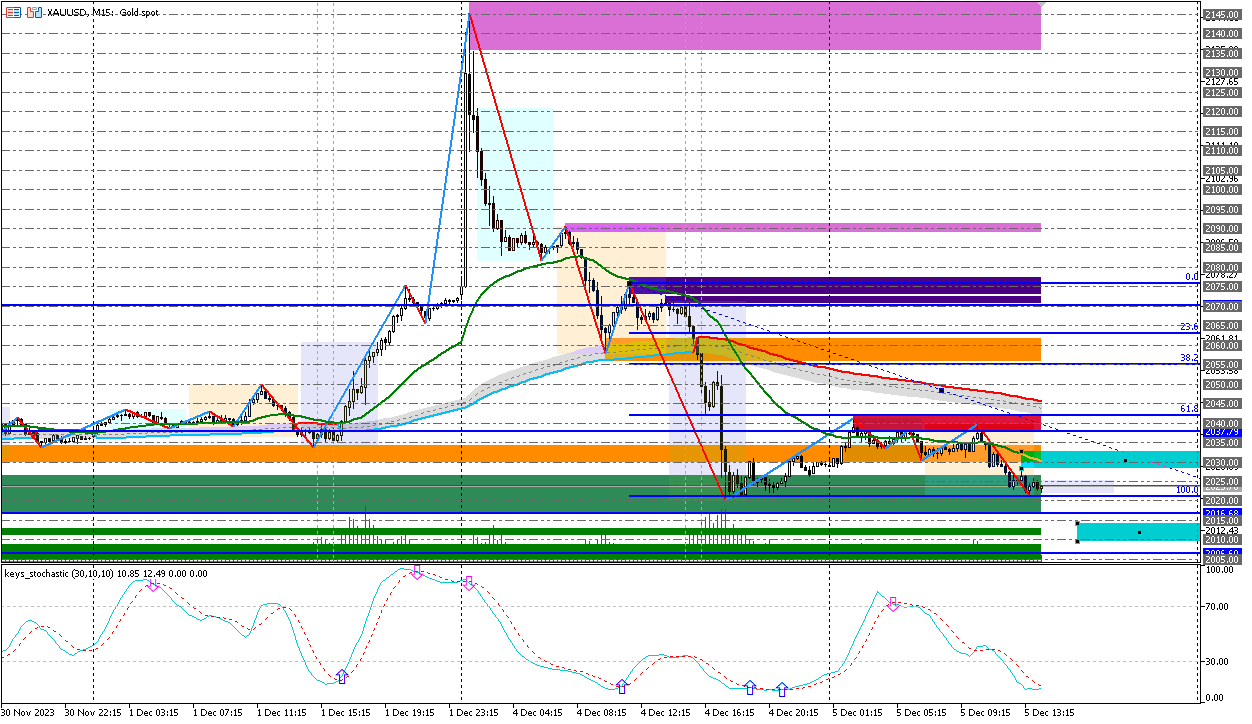This screenshot has width=1252, height=724.
Task: Click the '4 Dec 12:15' time label
Action: (668, 713)
